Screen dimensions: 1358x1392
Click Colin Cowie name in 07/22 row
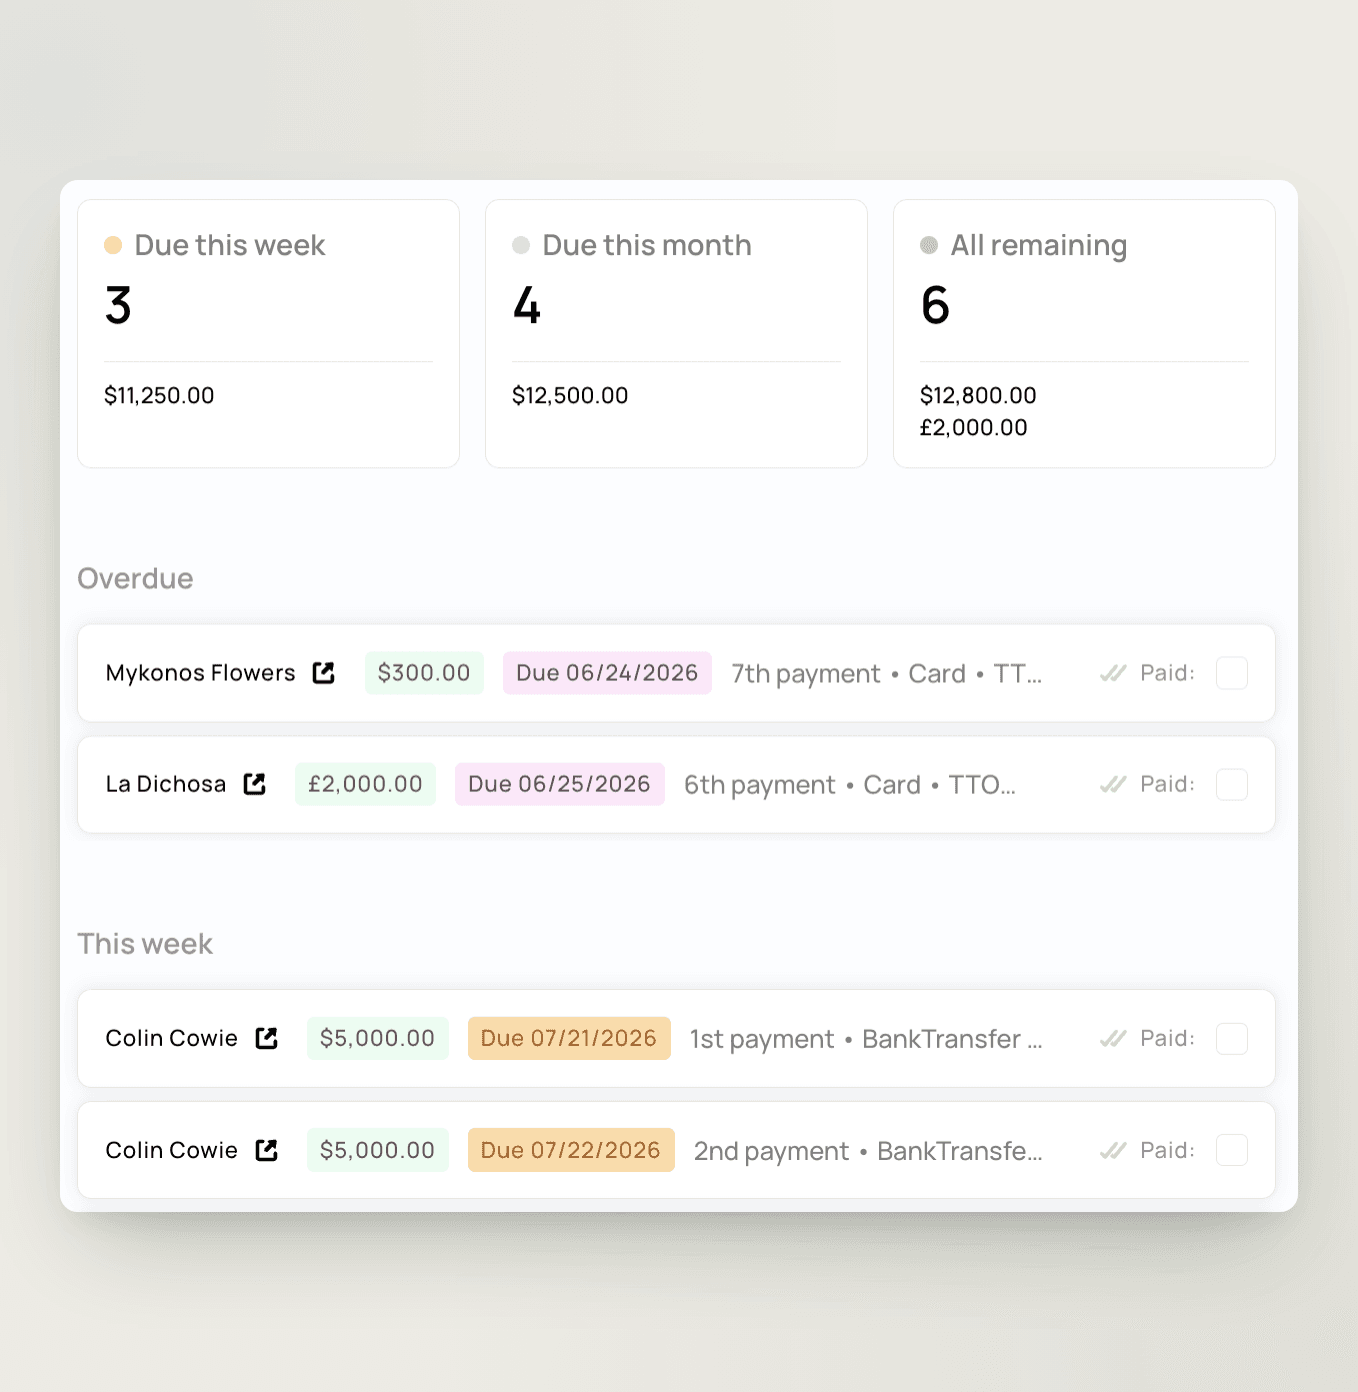point(172,1150)
